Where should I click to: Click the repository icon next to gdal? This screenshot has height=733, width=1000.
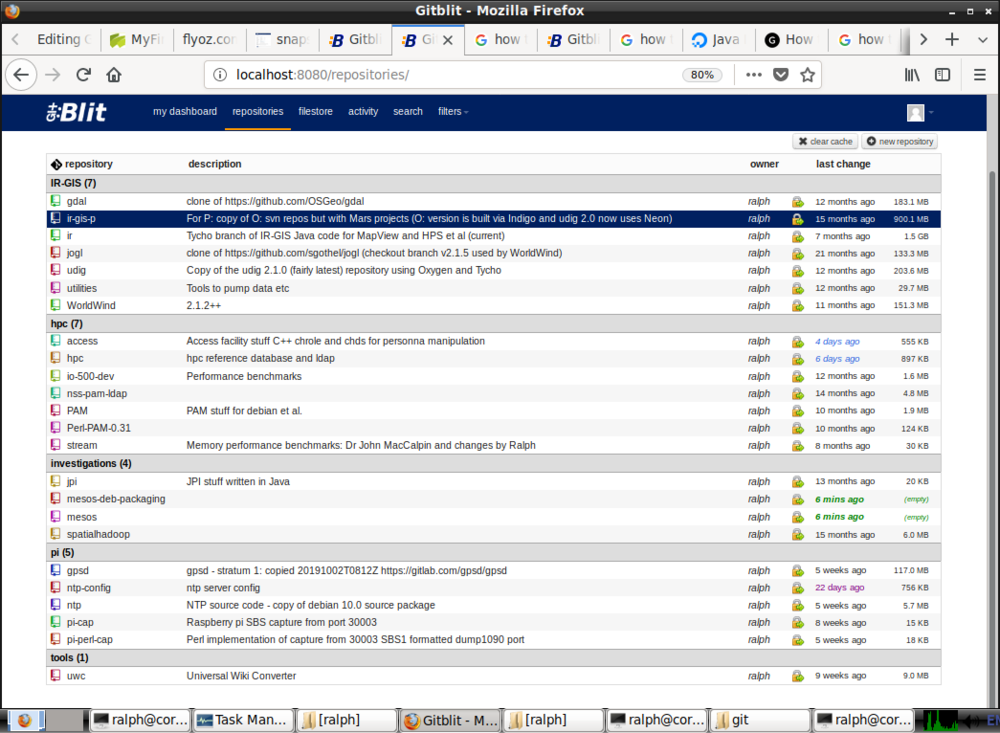[56, 201]
